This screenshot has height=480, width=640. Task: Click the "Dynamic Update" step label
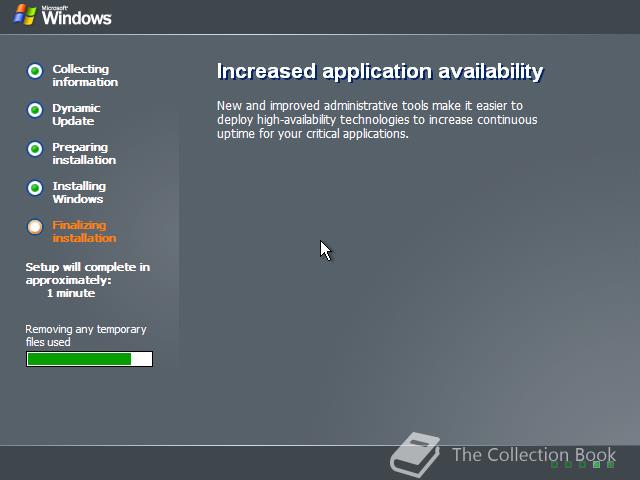point(76,115)
